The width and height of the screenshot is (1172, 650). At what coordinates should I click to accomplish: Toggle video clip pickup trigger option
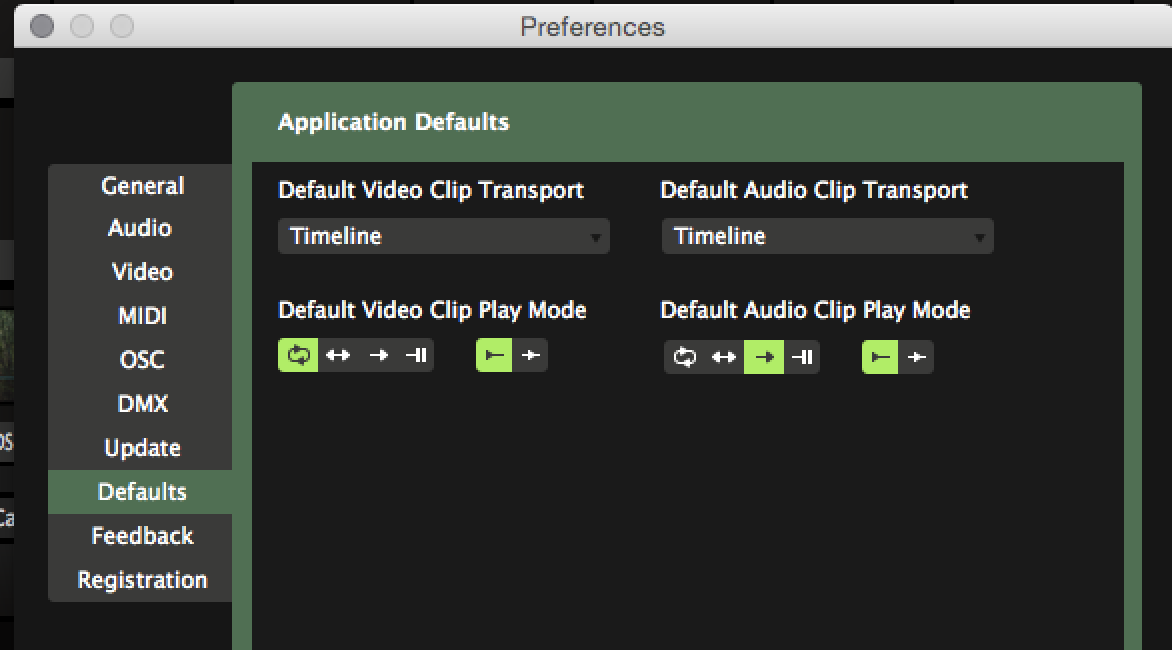click(x=530, y=355)
